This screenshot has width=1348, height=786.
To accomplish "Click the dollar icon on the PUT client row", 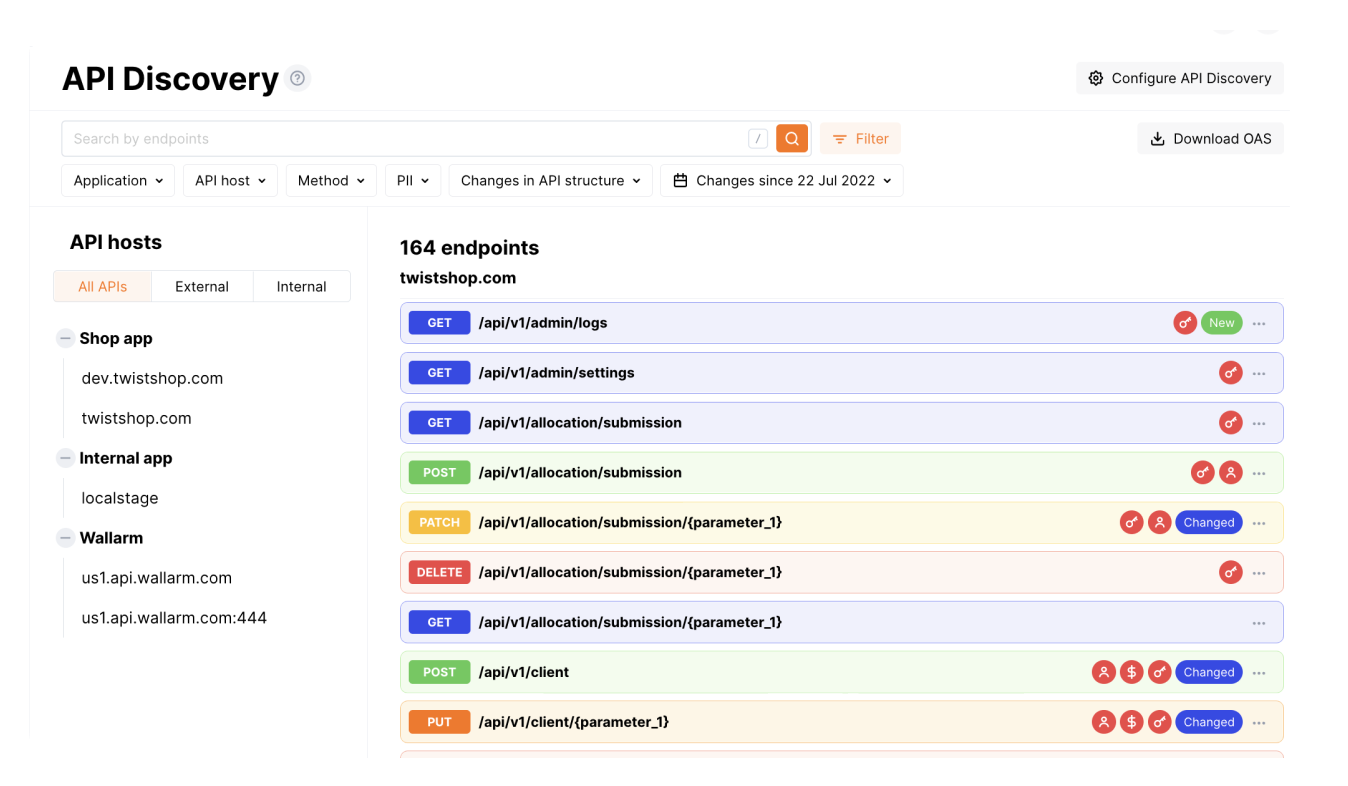I will [1131, 722].
